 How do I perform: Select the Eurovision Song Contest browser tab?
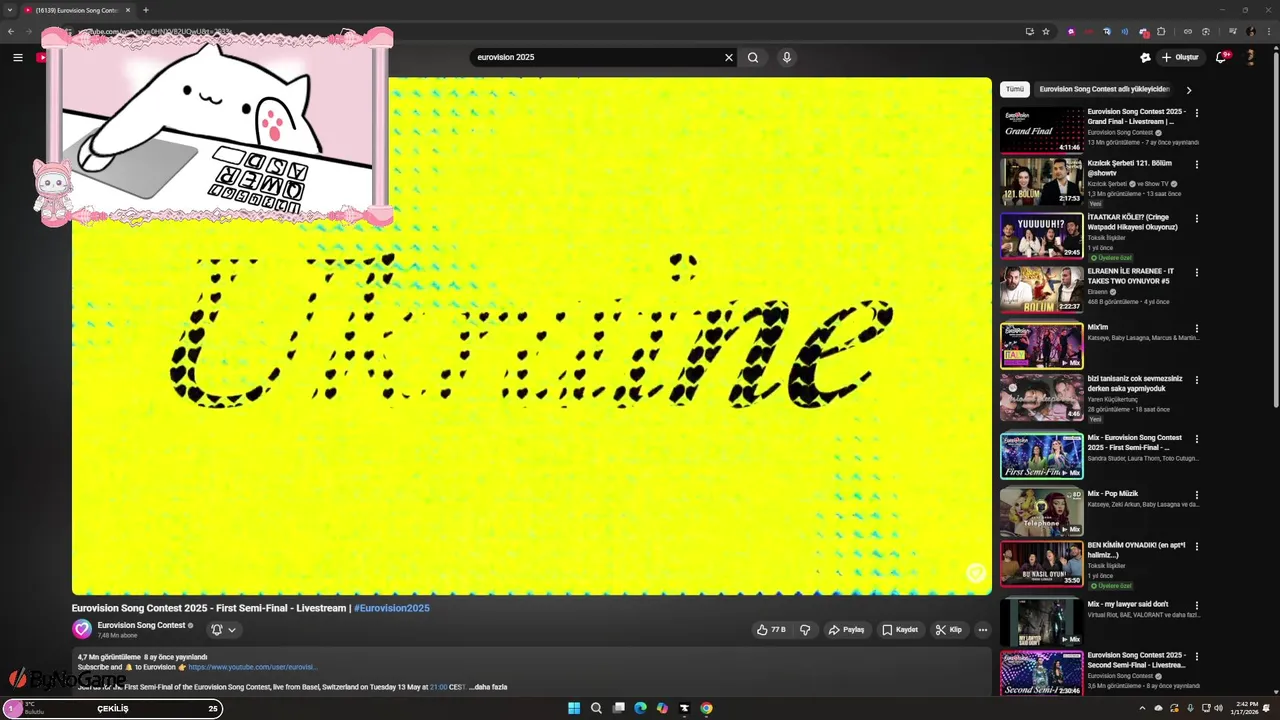77,10
